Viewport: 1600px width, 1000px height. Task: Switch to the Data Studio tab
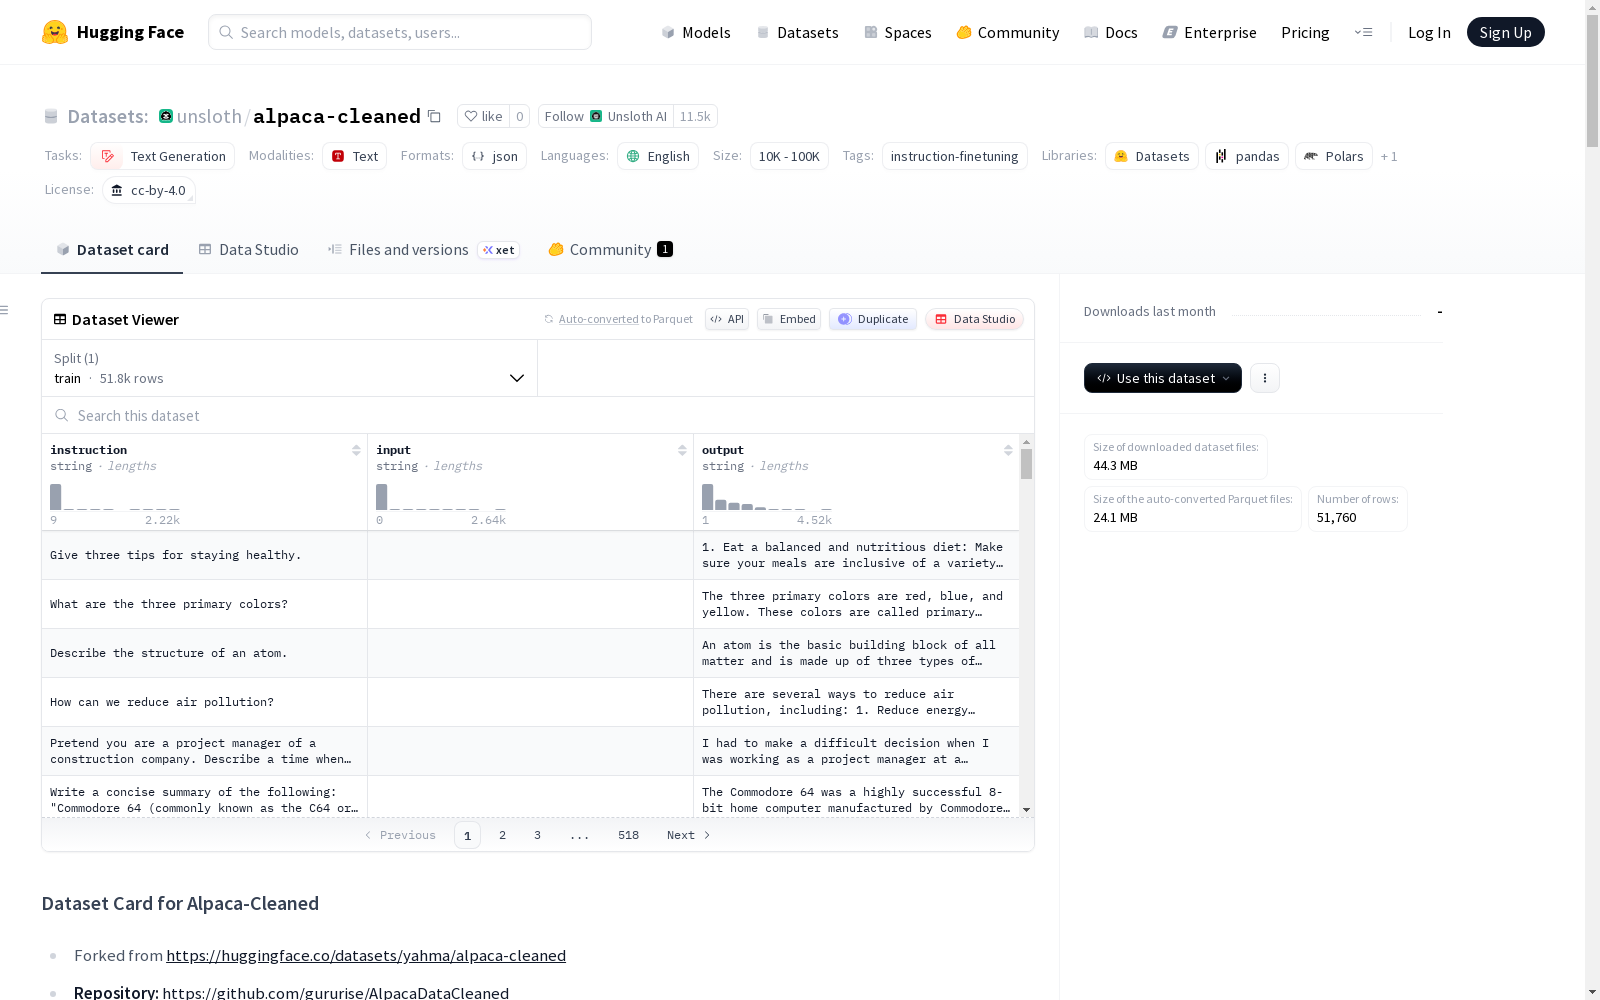coord(248,250)
